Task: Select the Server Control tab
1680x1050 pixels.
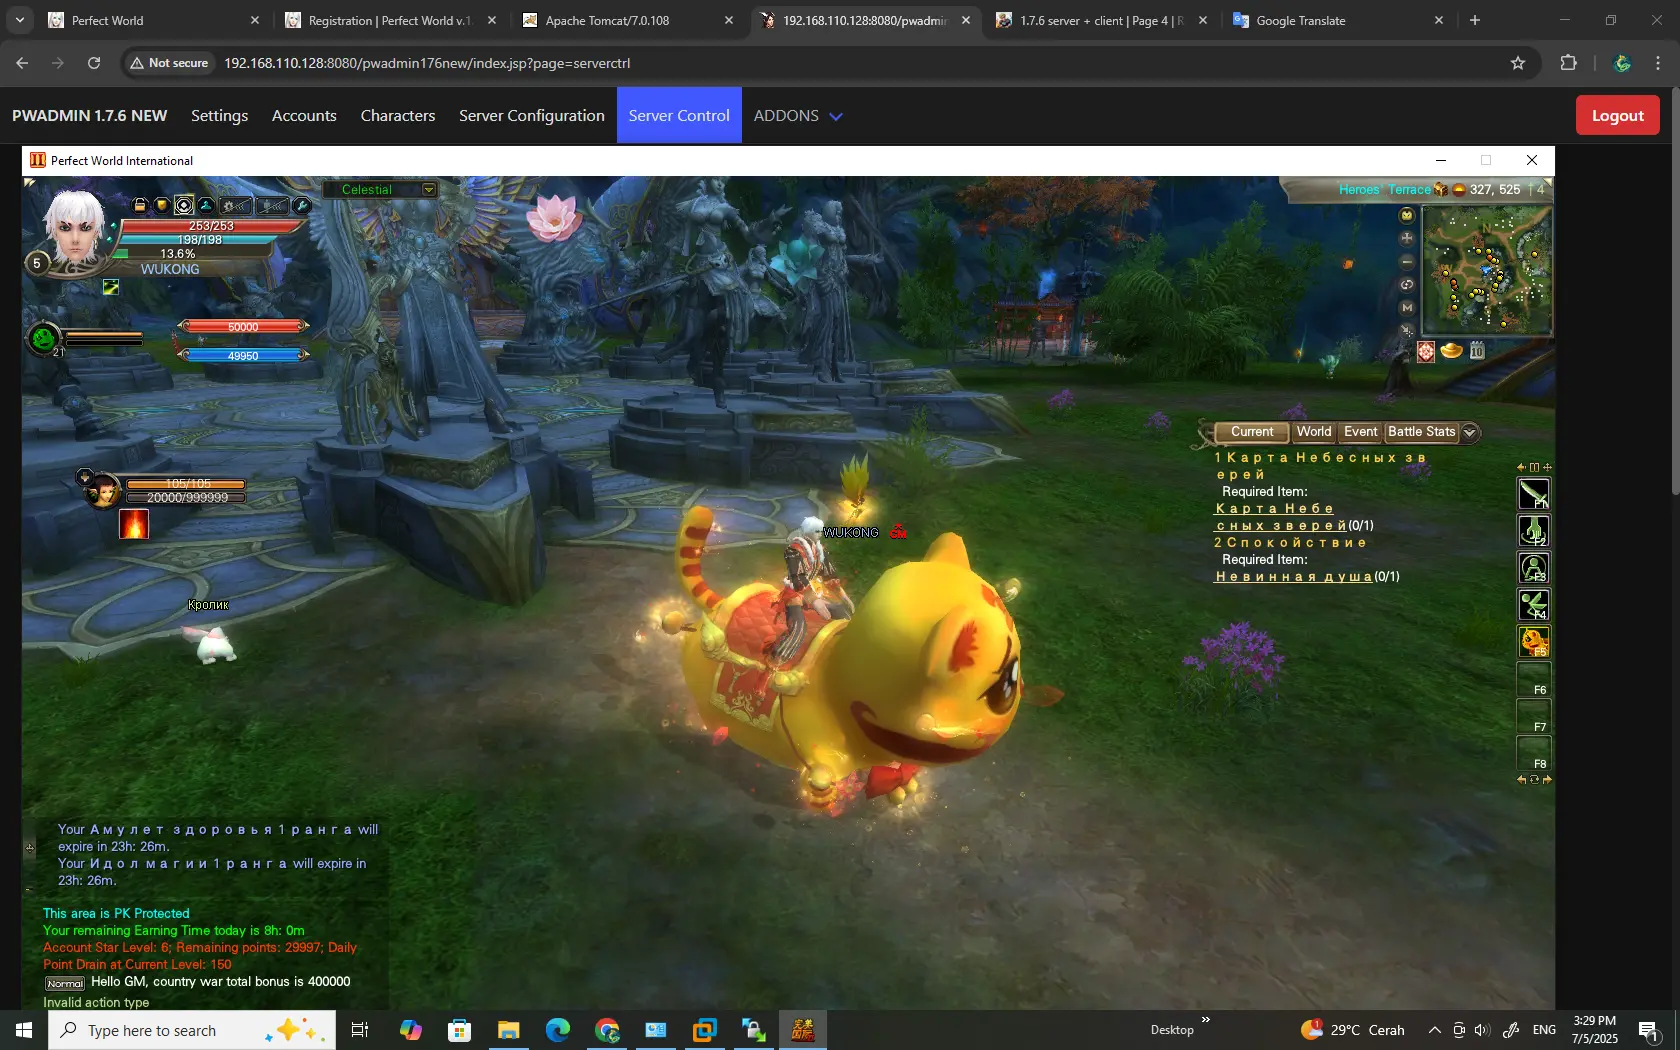Action: coord(679,115)
